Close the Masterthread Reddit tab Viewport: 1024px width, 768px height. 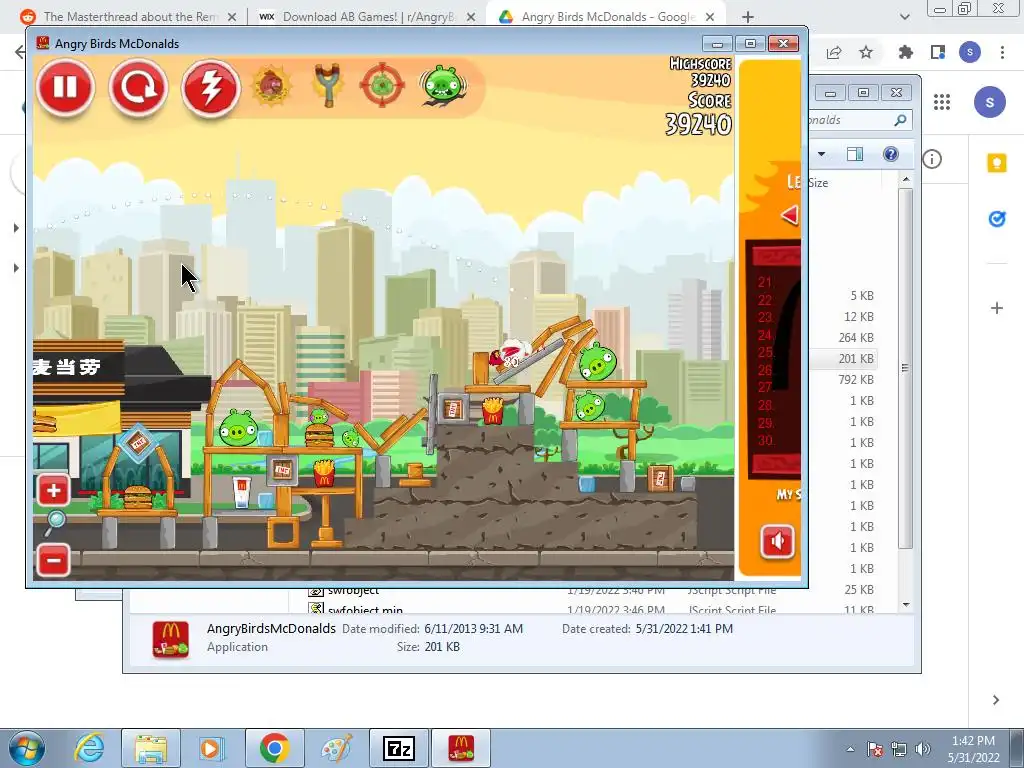click(232, 17)
